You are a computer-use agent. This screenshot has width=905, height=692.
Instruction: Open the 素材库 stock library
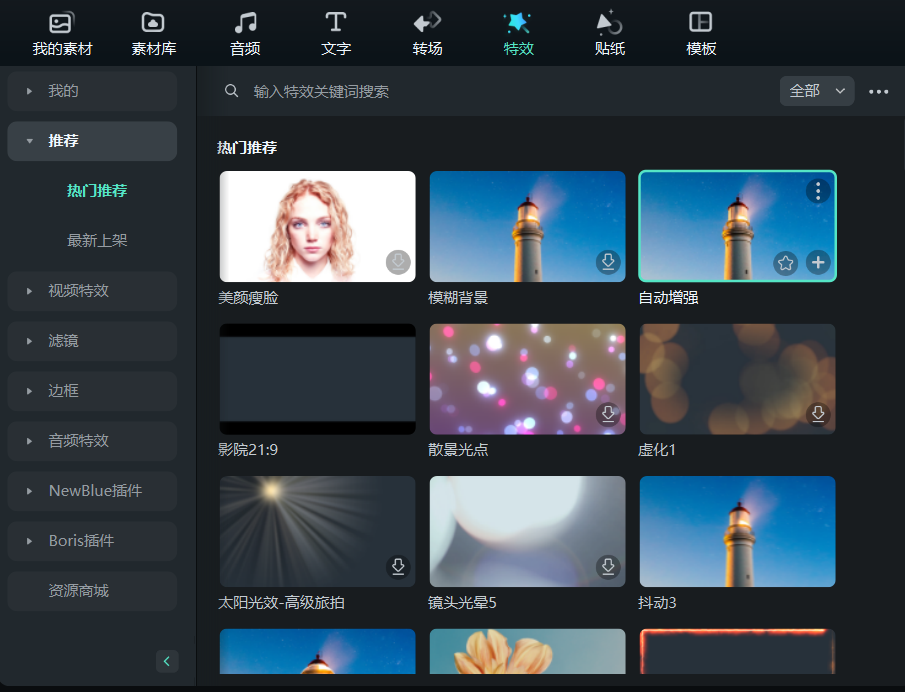pos(153,34)
